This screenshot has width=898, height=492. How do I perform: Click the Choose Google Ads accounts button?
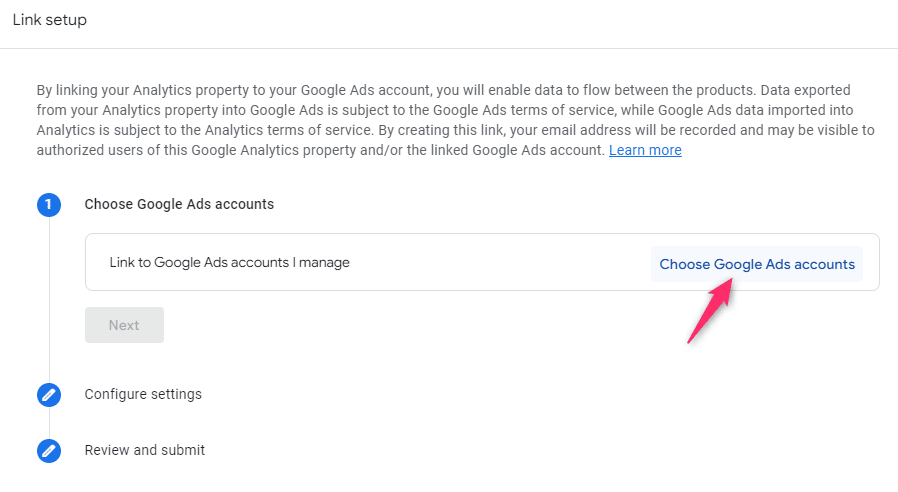tap(757, 264)
